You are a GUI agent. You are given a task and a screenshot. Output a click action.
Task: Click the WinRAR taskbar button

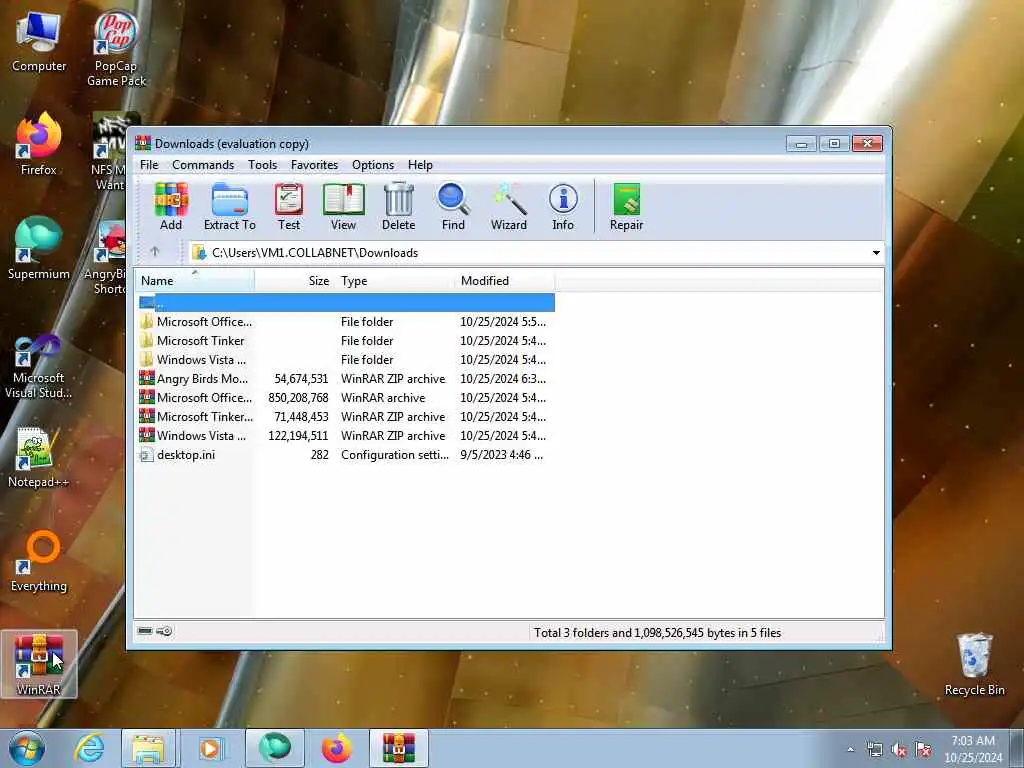click(x=399, y=748)
